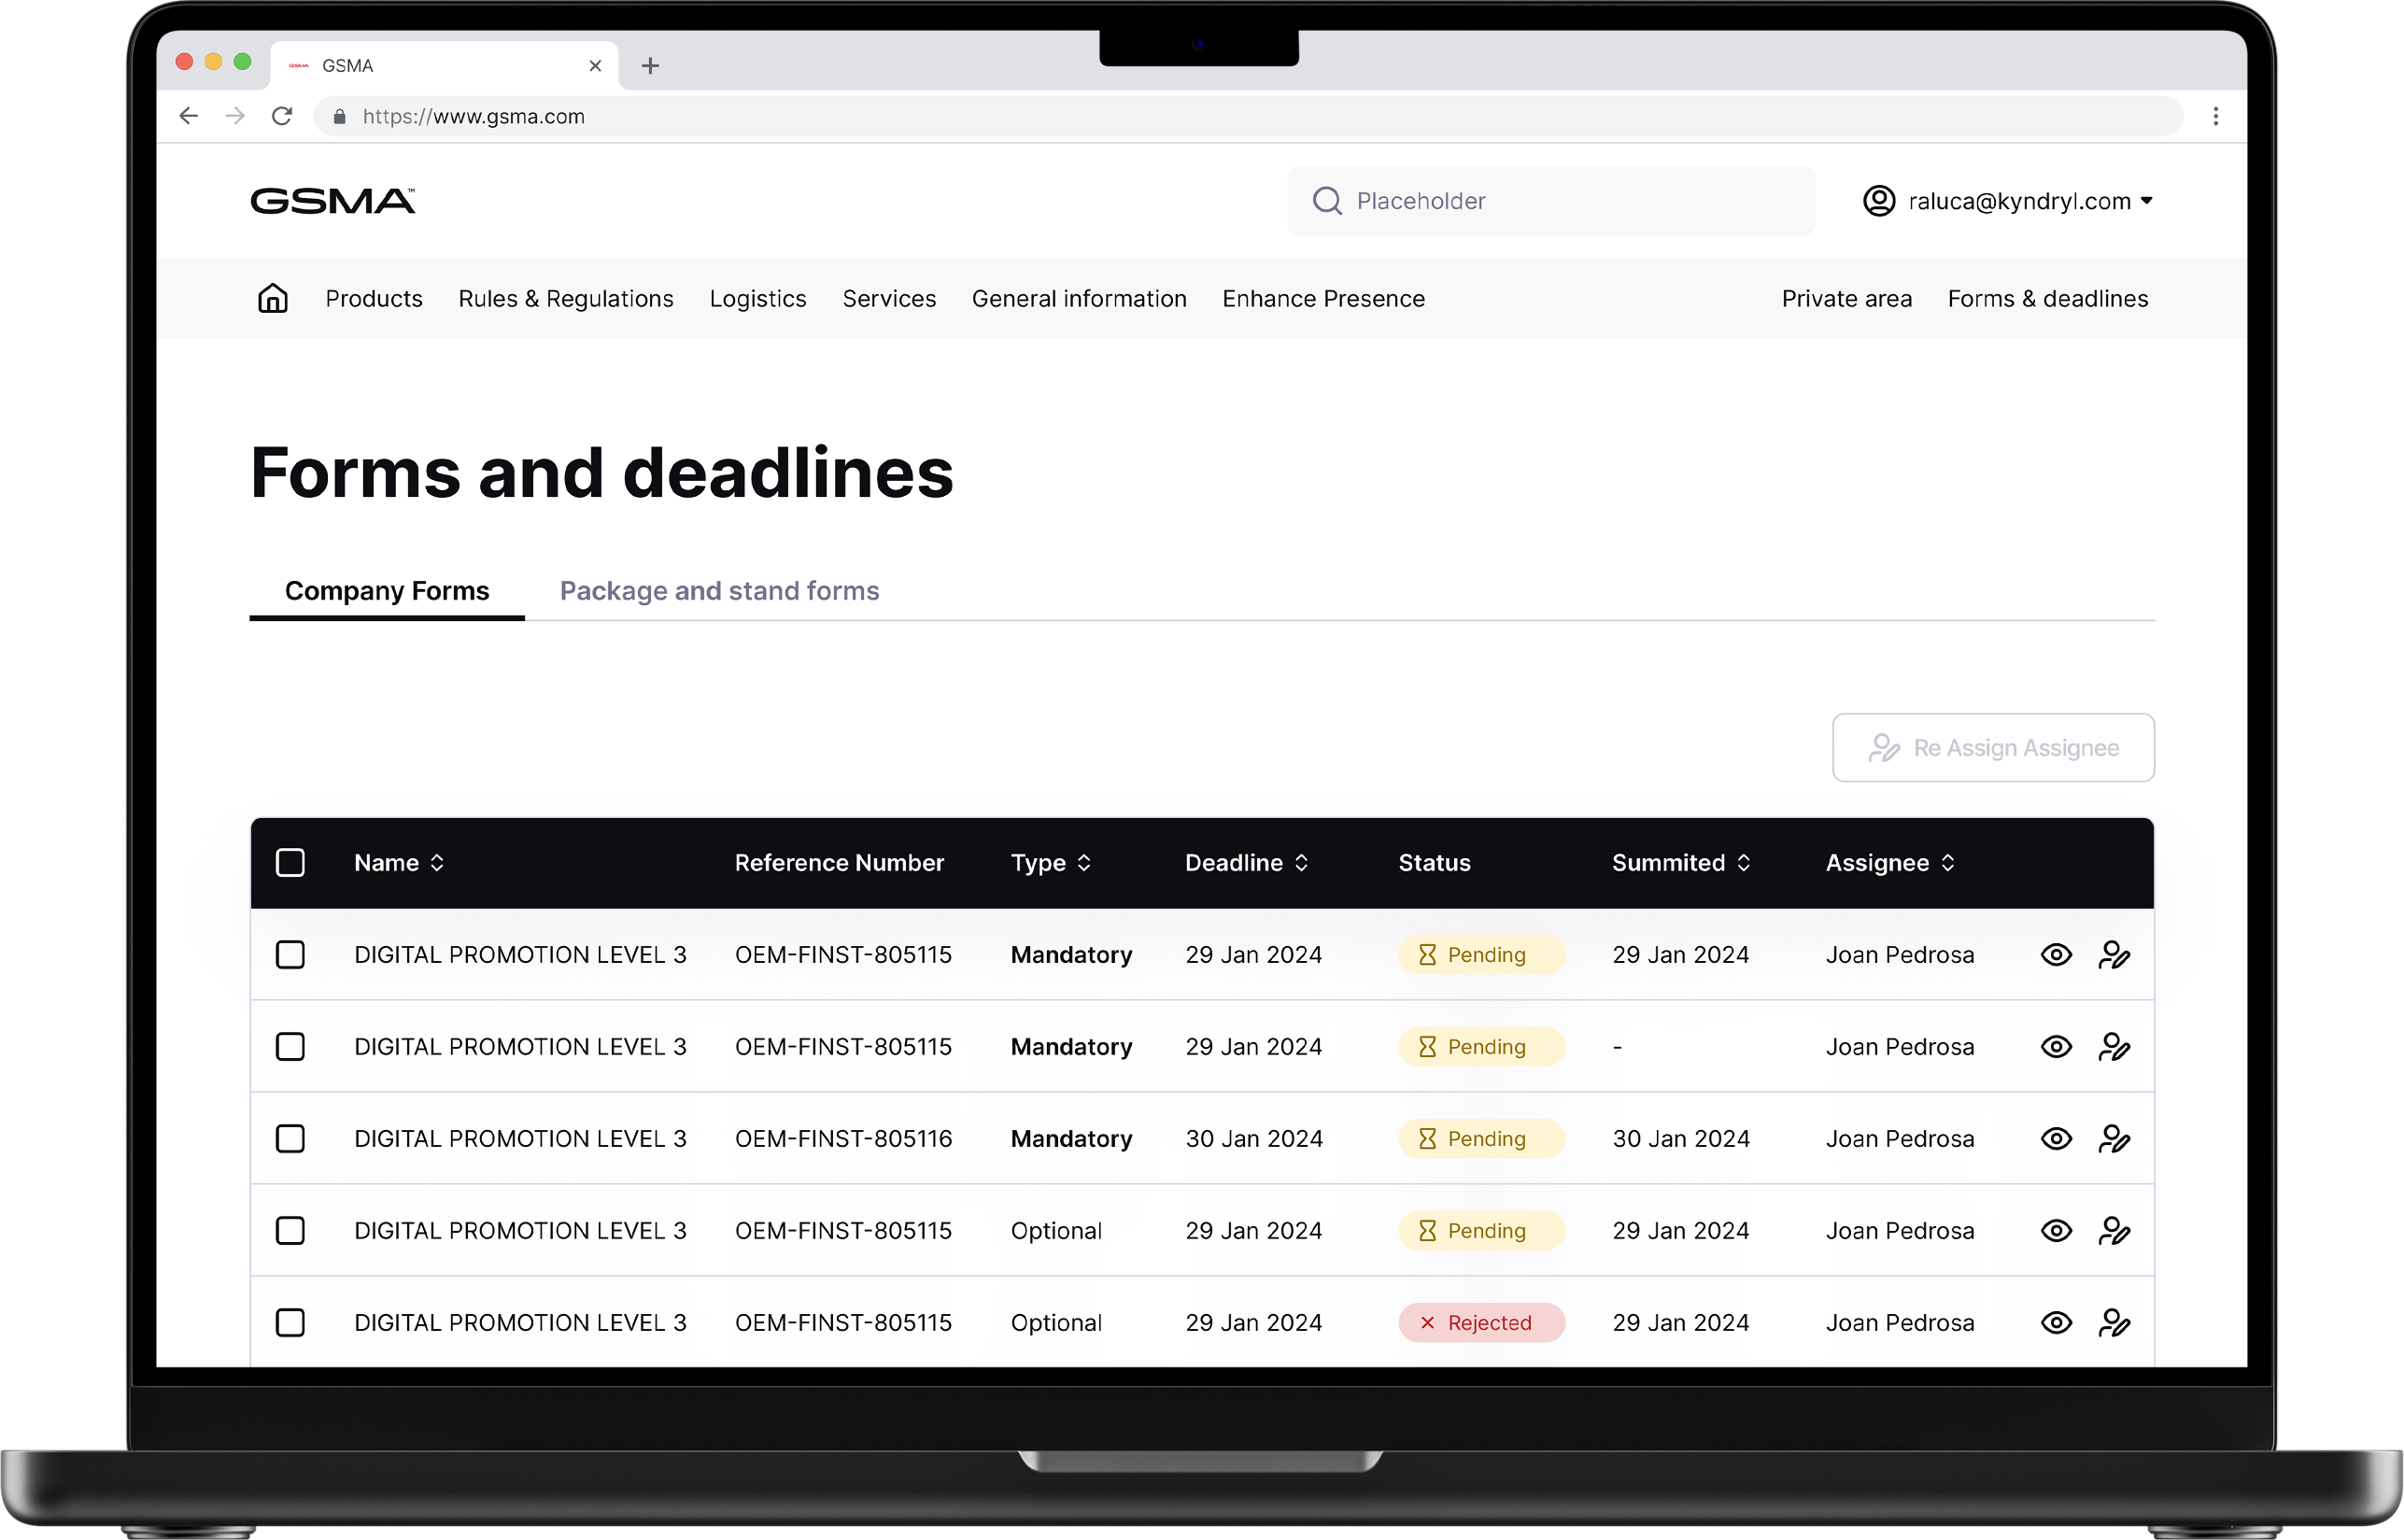The image size is (2404, 1540).
Task: Tick the select-all checkbox in table header
Action: tap(290, 862)
